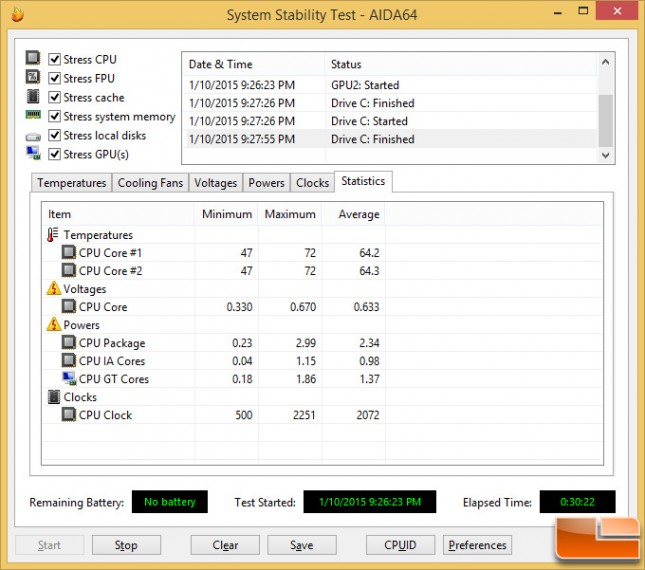The image size is (645, 570).
Task: Click the CPU chip icon beside Stress CPU
Action: [x=33, y=58]
